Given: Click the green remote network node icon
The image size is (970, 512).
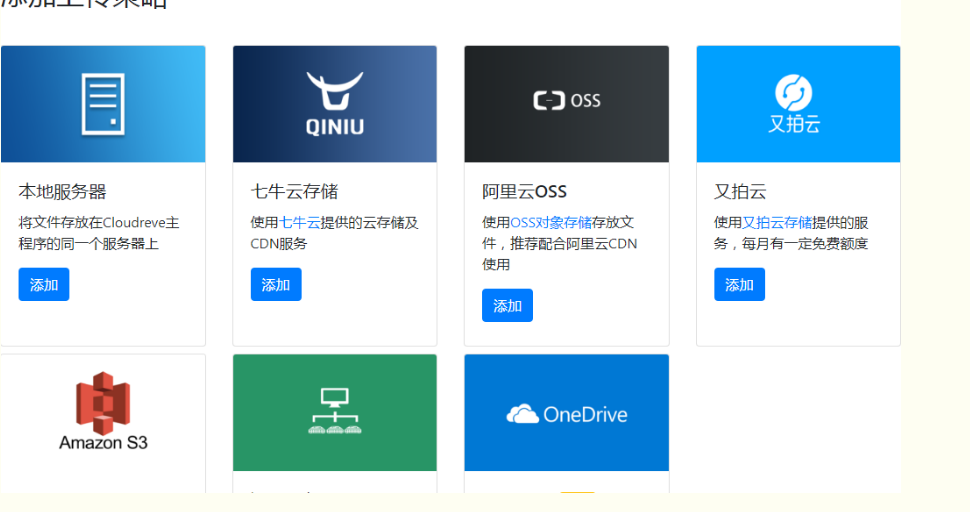Looking at the screenshot, I should pos(335,411).
